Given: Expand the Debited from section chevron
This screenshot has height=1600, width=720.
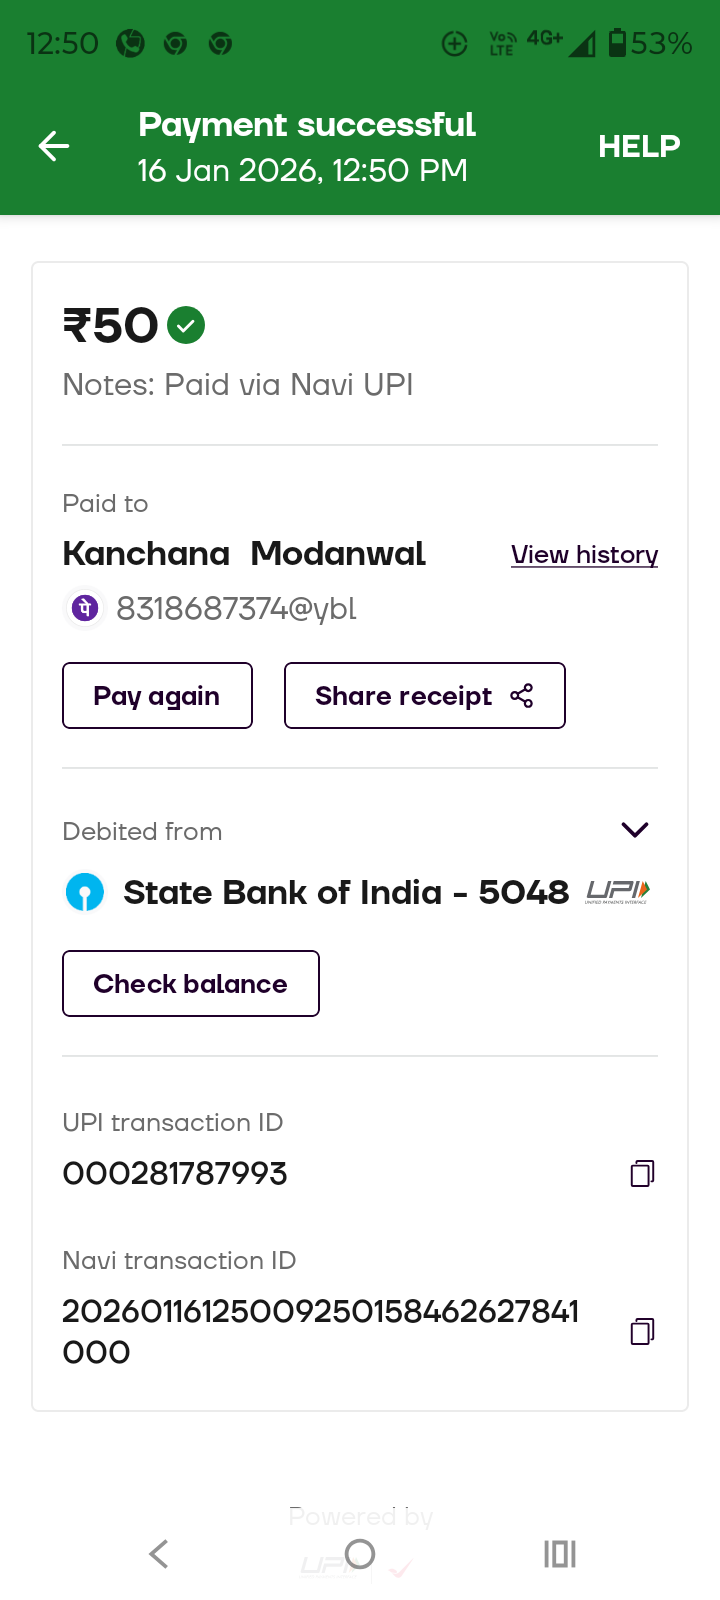Looking at the screenshot, I should pyautogui.click(x=635, y=830).
